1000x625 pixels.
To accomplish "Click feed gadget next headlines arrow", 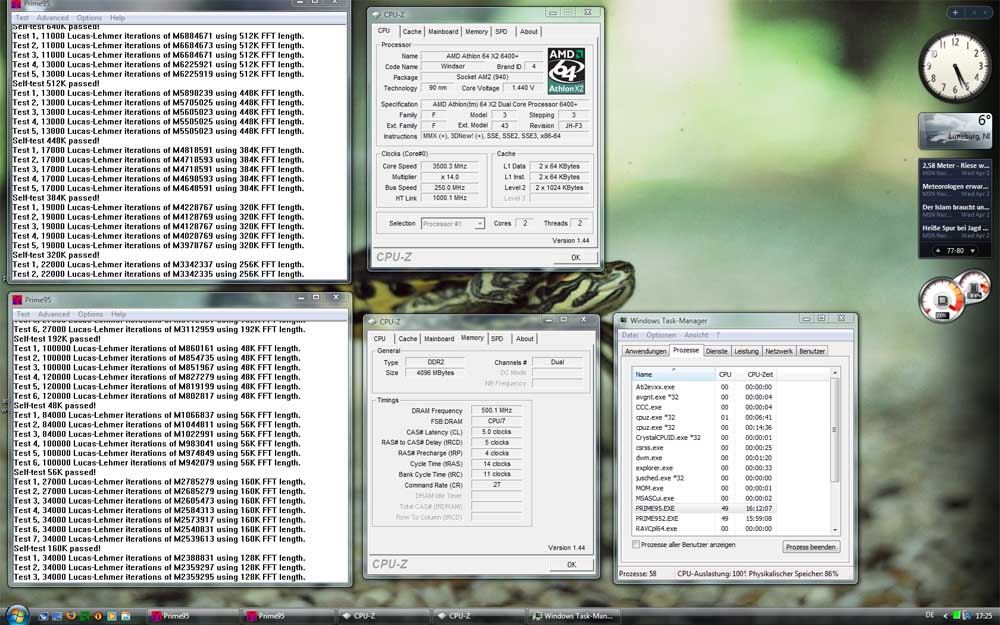I will [x=972, y=251].
